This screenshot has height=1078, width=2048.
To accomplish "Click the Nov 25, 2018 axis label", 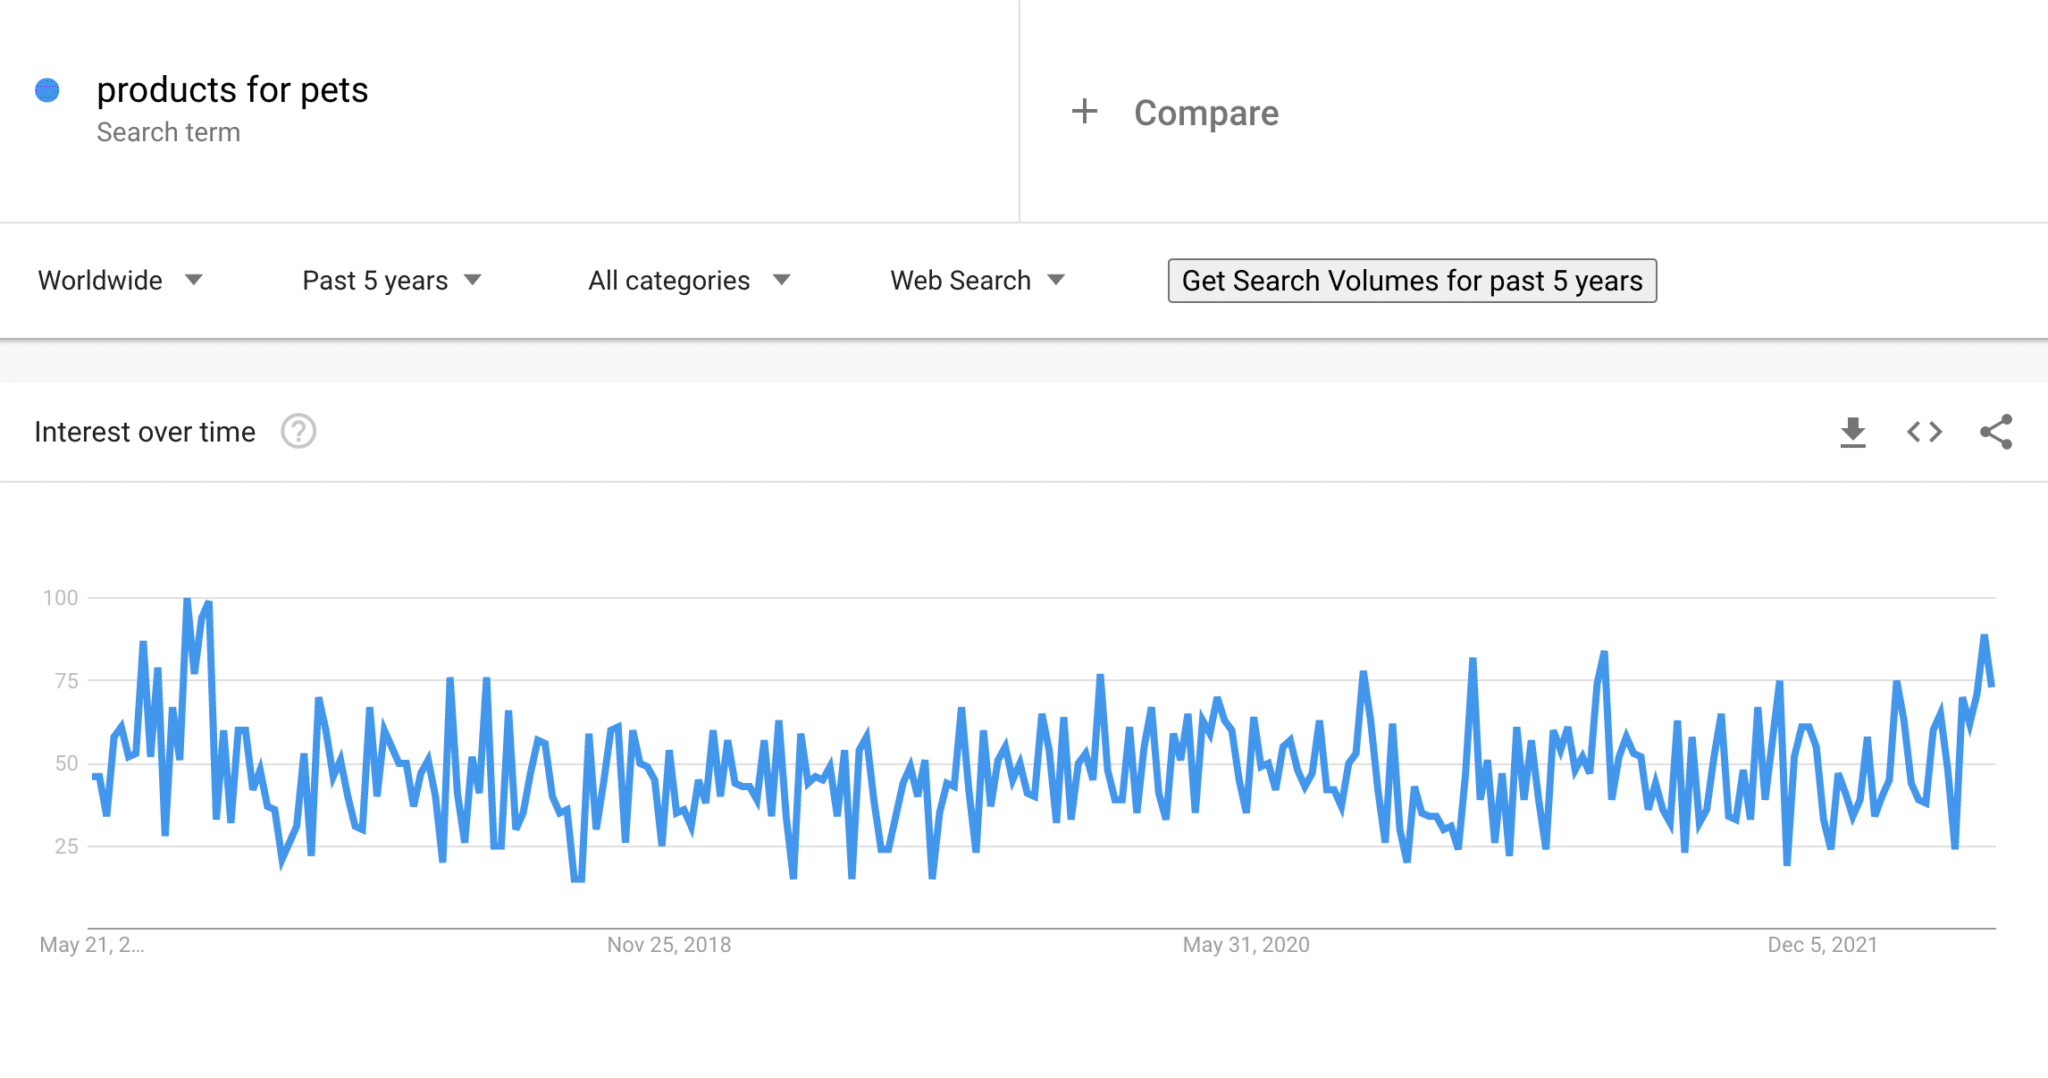I will 668,943.
